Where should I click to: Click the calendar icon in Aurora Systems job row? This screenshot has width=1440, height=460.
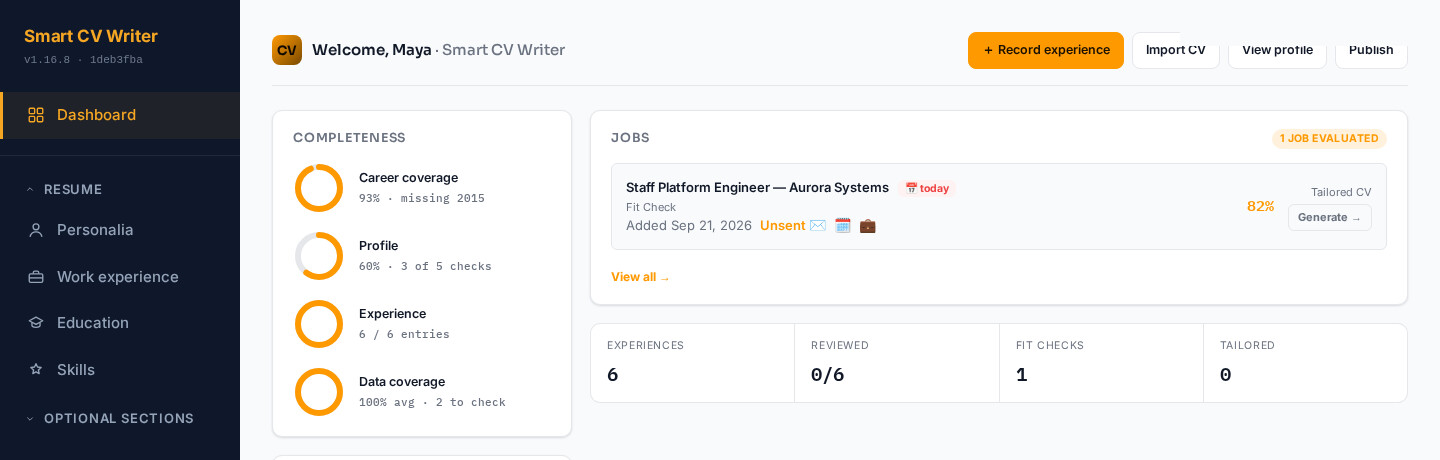point(843,225)
